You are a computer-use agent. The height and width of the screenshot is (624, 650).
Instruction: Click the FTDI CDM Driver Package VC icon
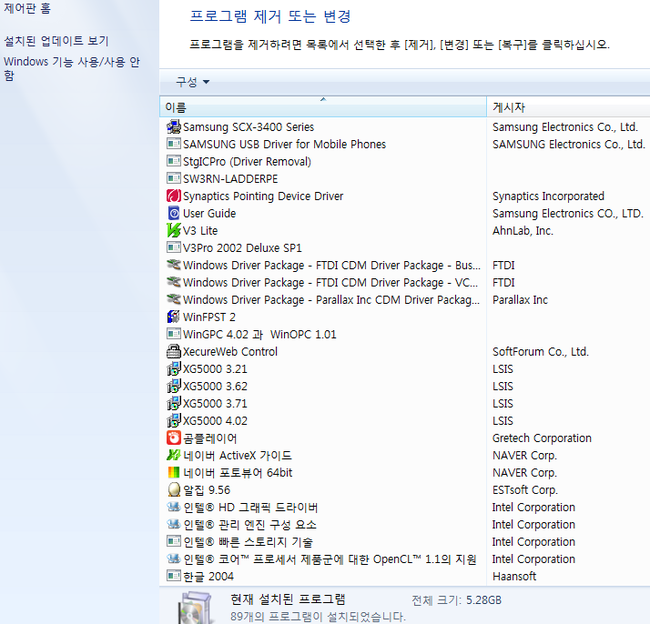tap(174, 282)
